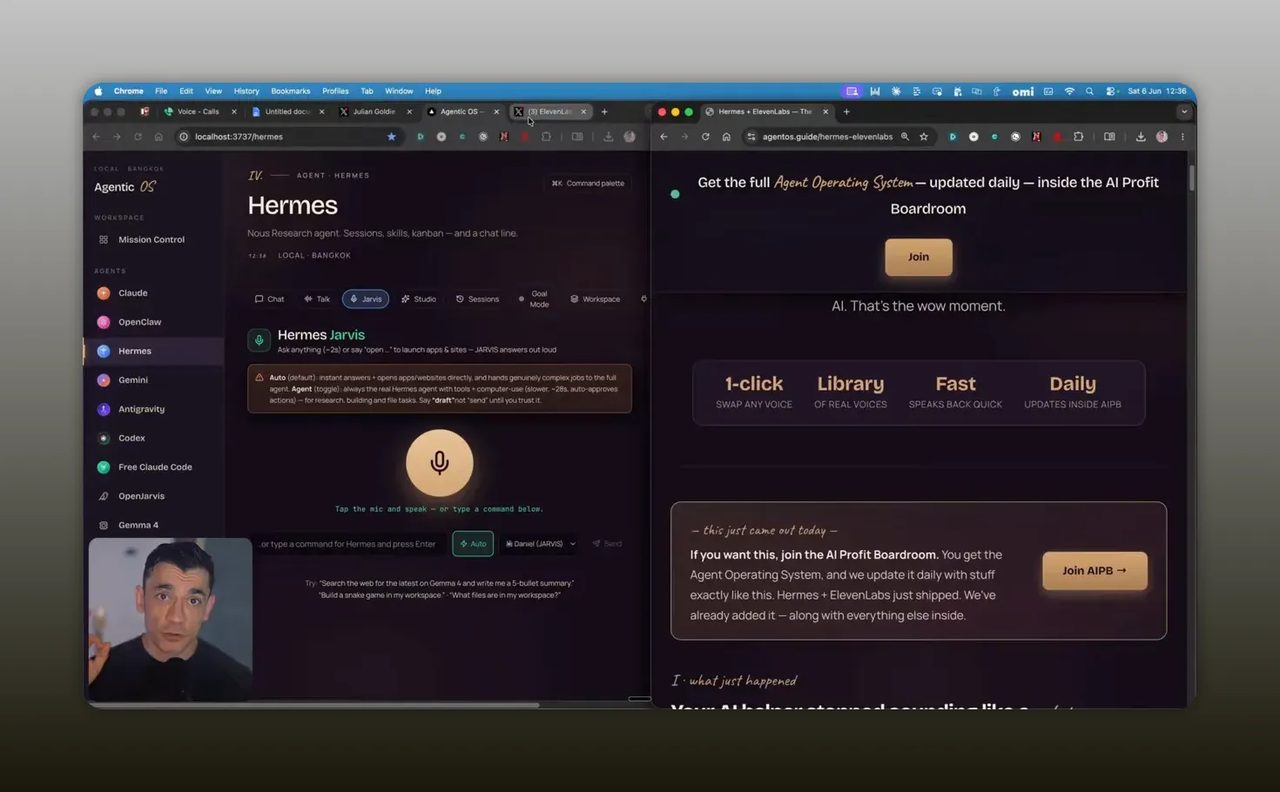This screenshot has width=1280, height=792.
Task: Open downloads in right Chrome window
Action: [1140, 136]
